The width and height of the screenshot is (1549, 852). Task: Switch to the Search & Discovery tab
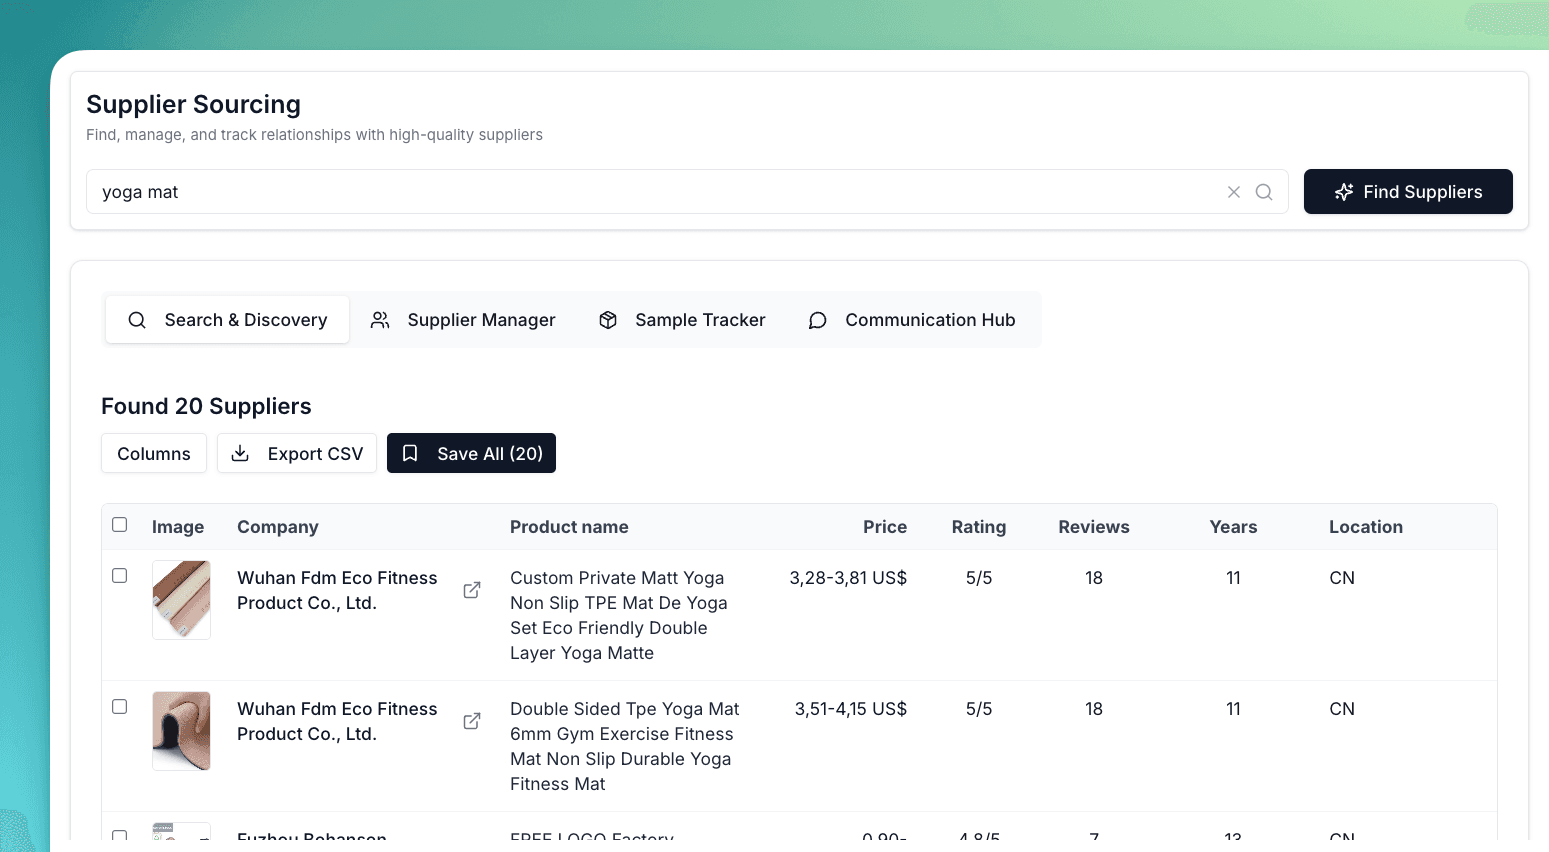tap(227, 319)
